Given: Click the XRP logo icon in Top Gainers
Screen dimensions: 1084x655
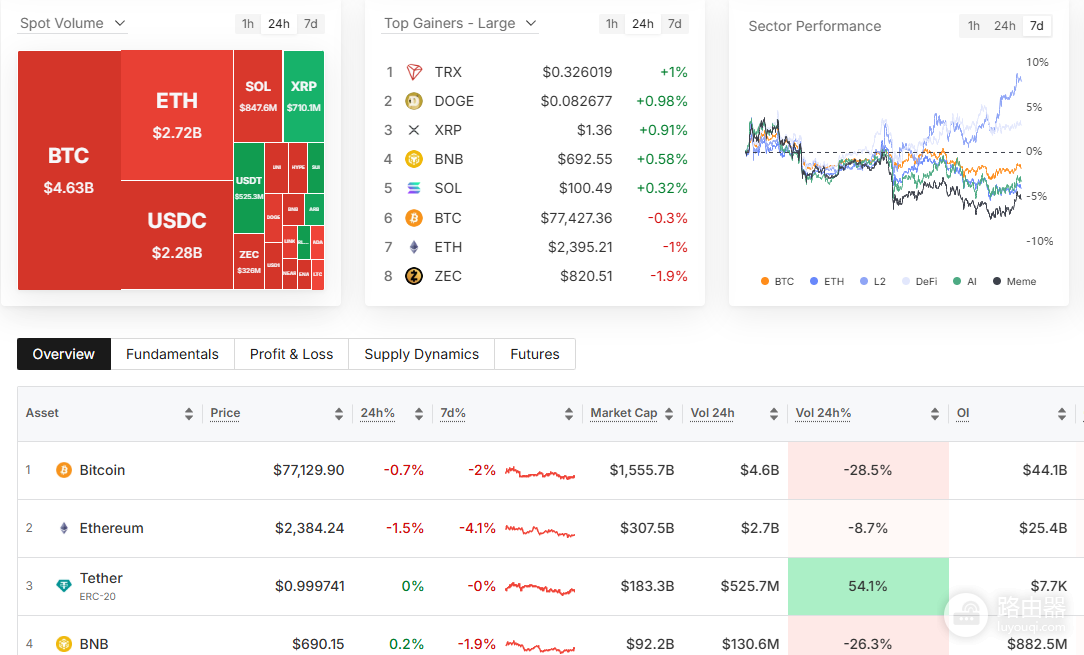Looking at the screenshot, I should point(414,130).
